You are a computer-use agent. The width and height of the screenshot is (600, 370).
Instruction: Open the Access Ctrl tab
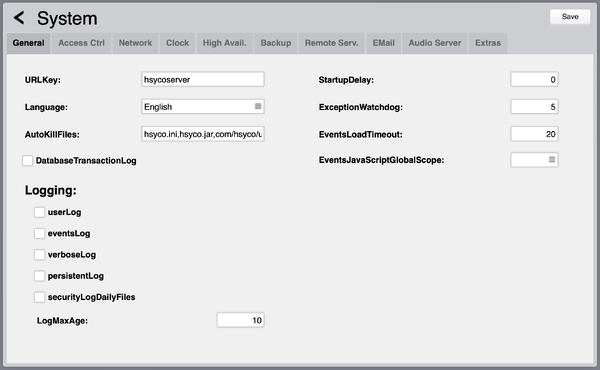coord(81,43)
